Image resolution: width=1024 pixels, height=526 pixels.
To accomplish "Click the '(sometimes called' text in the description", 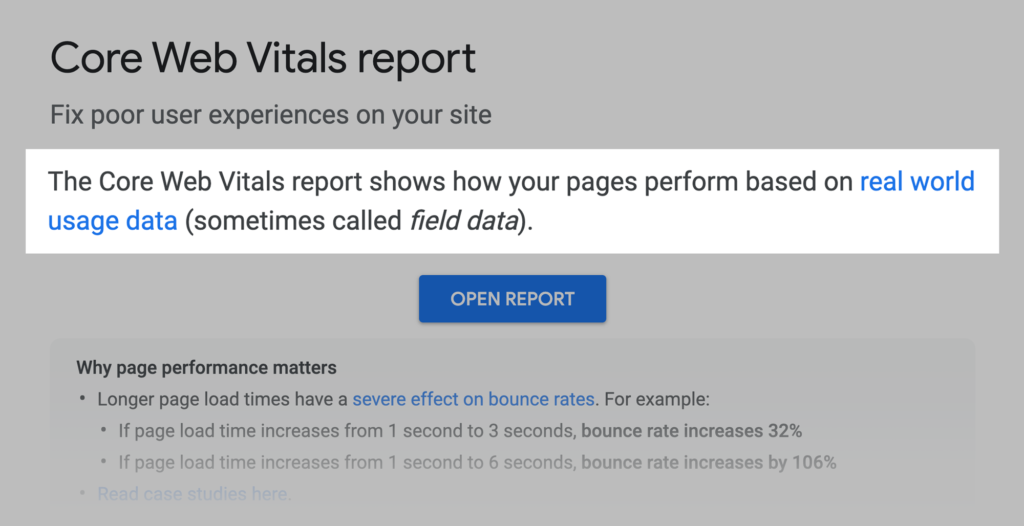I will (x=293, y=221).
